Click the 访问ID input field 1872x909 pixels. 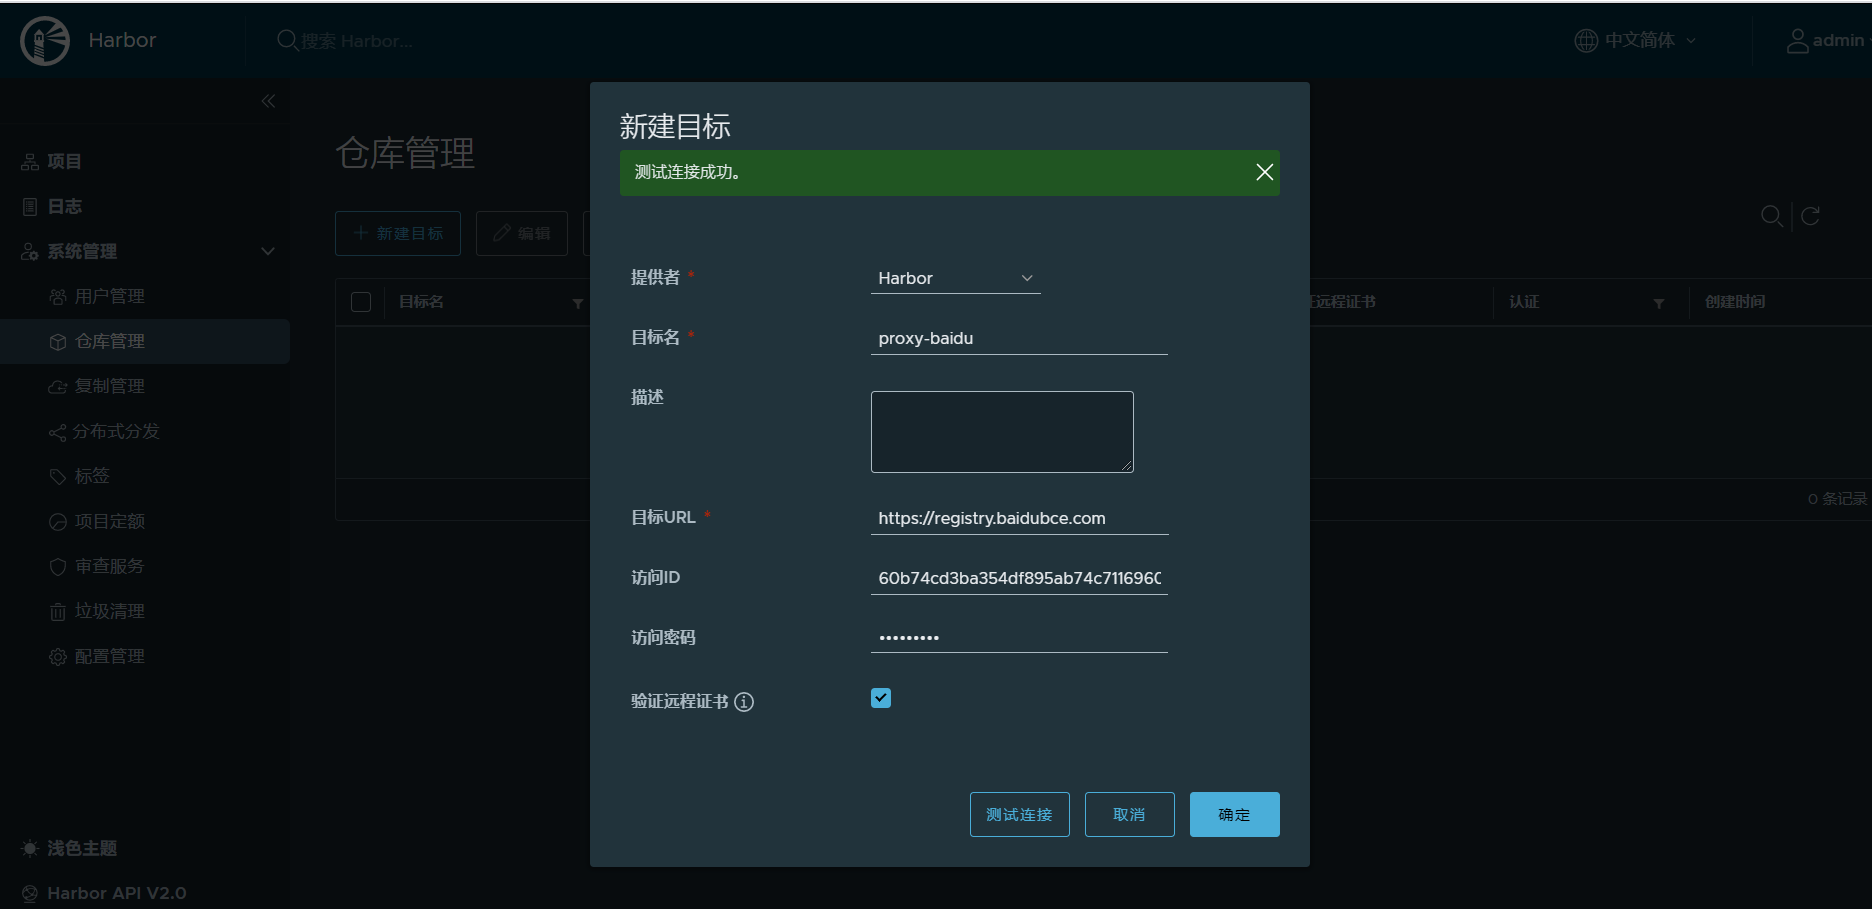click(x=1019, y=578)
